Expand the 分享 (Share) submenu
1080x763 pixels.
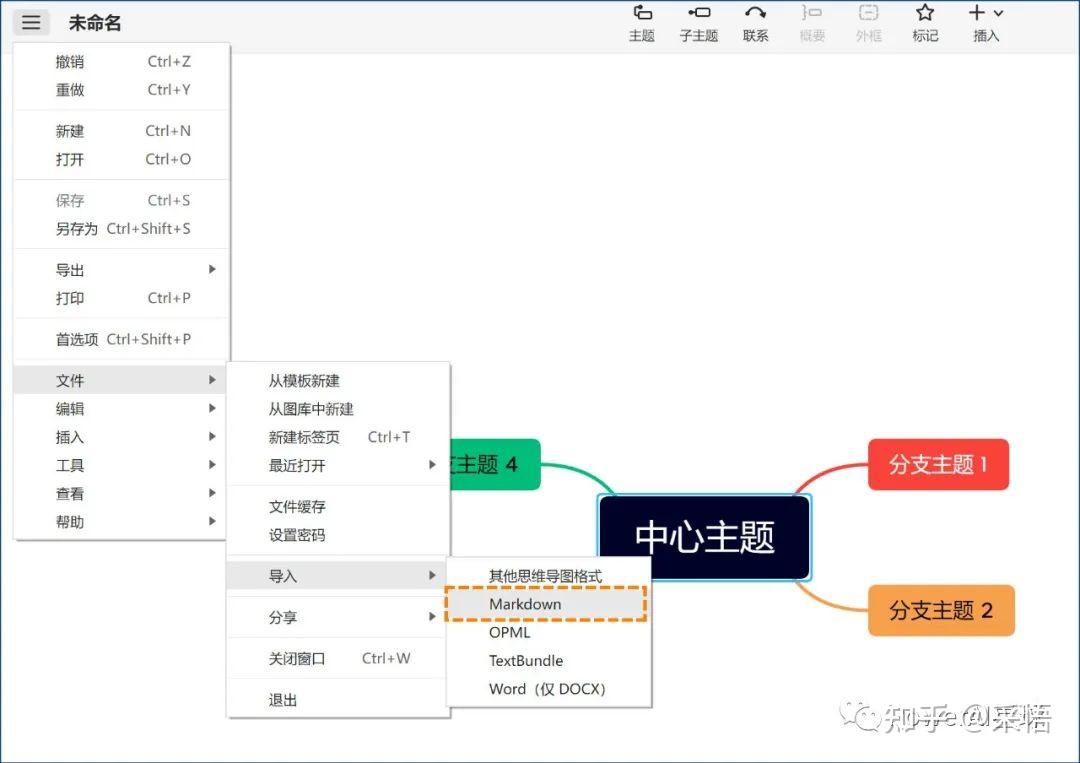(283, 617)
